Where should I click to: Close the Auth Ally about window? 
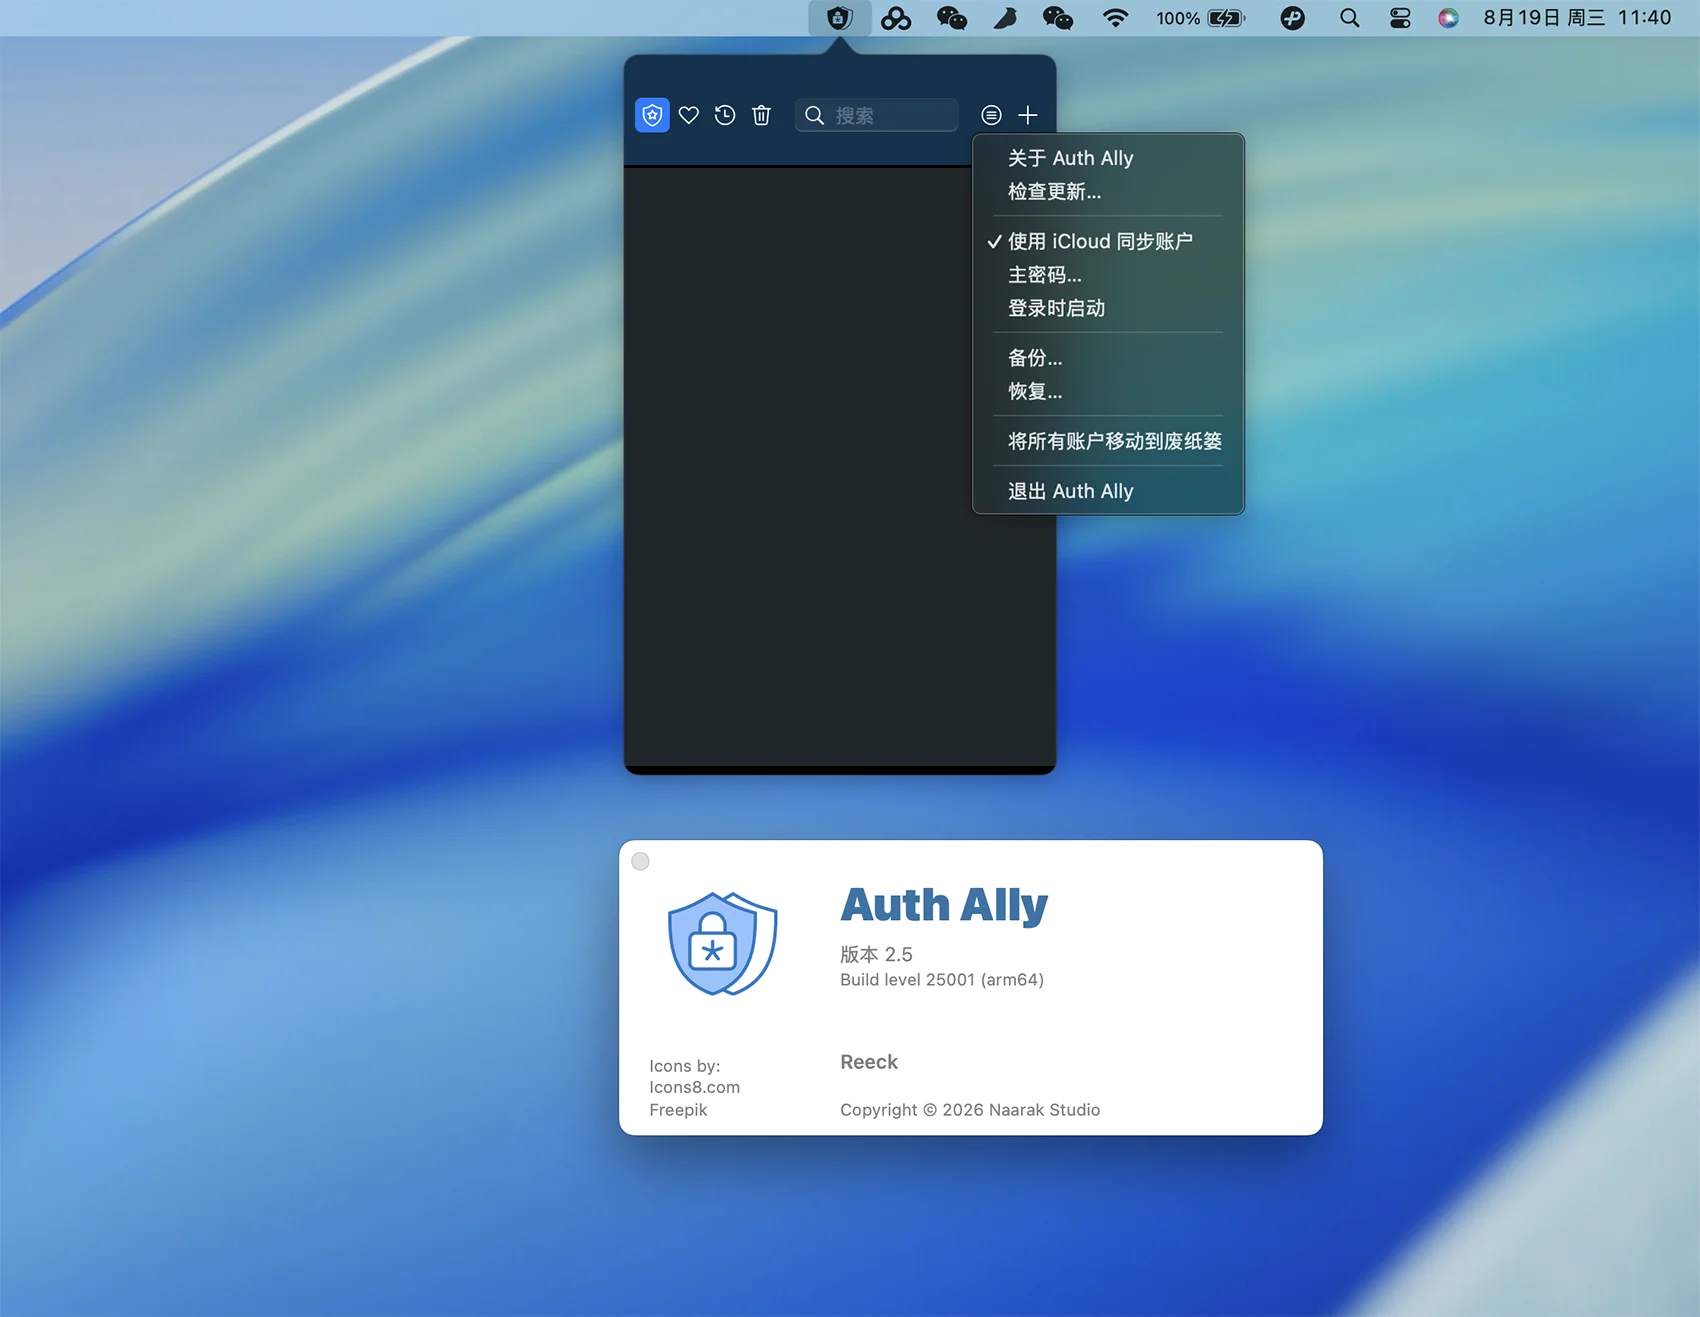coord(641,861)
